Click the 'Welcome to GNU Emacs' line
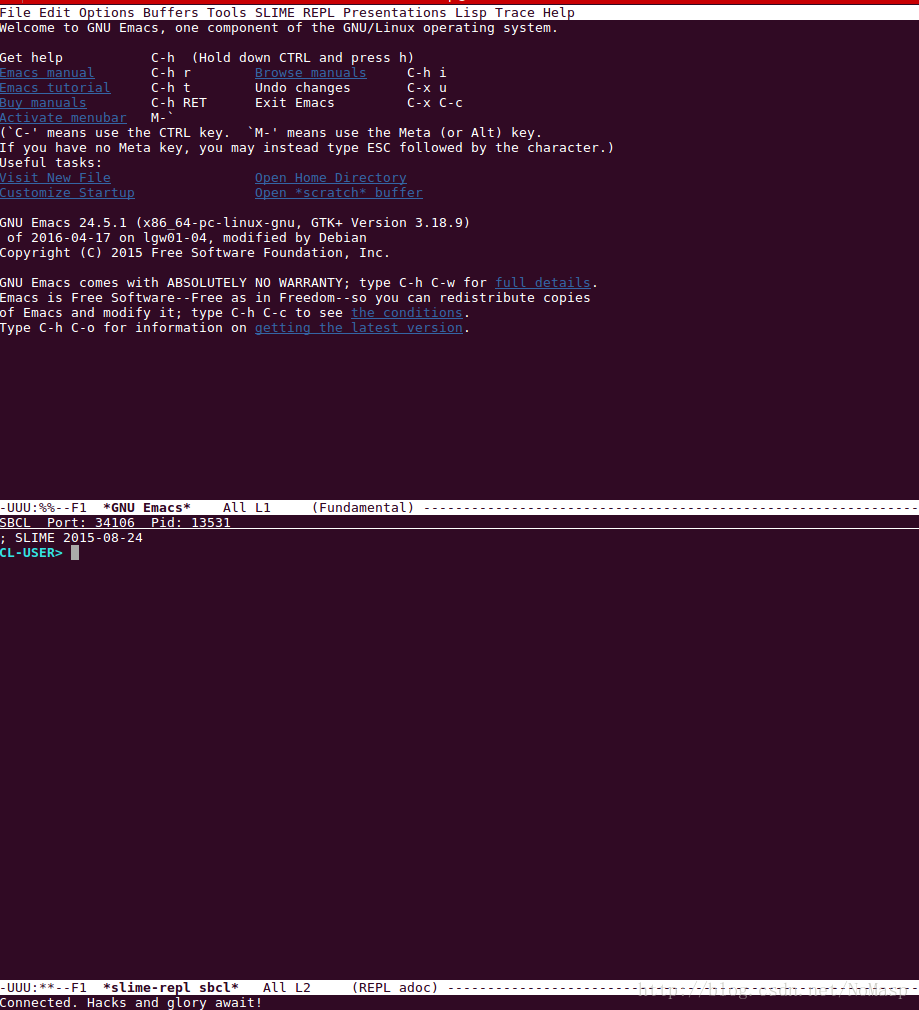 279,28
